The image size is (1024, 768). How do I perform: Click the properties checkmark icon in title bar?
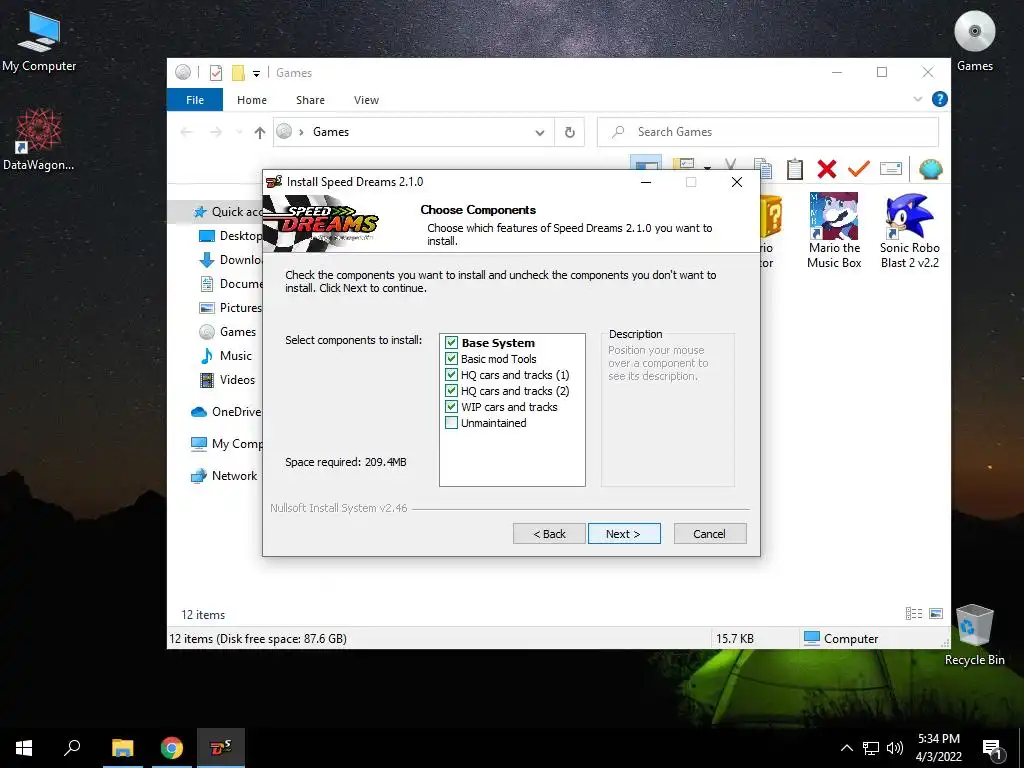click(x=216, y=72)
